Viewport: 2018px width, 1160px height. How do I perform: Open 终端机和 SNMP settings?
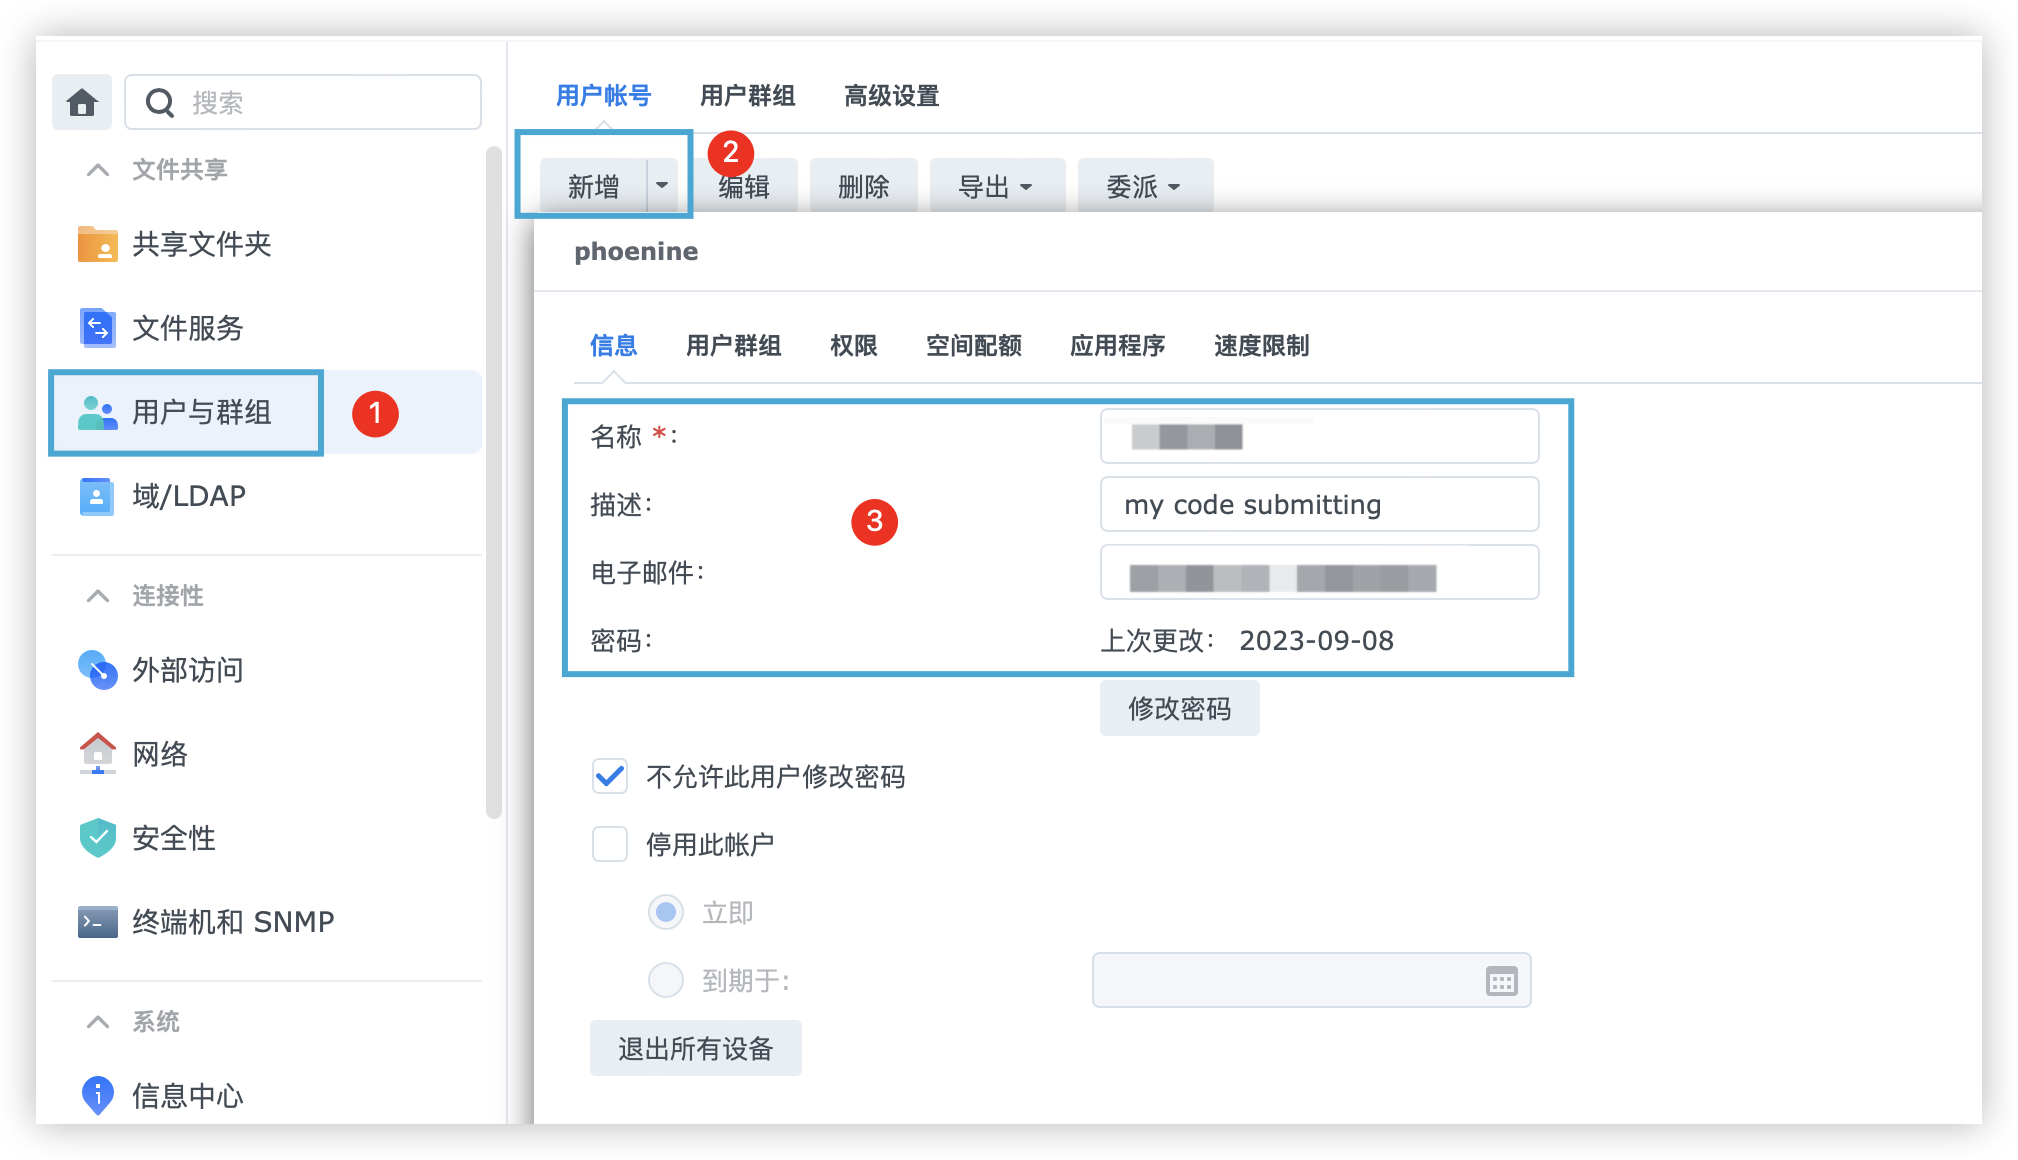[x=232, y=922]
